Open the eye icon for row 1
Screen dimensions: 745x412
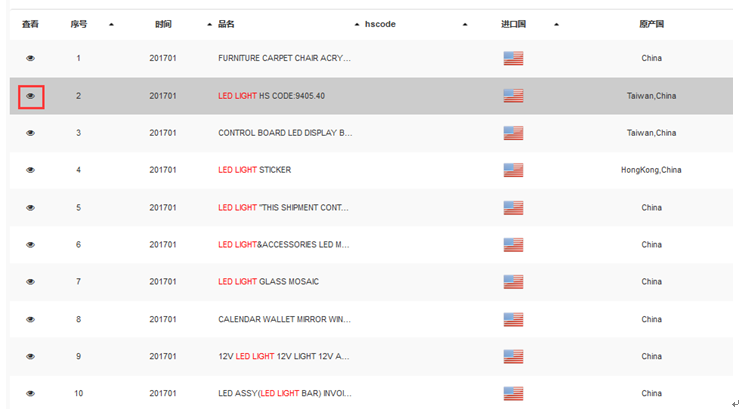click(x=30, y=58)
